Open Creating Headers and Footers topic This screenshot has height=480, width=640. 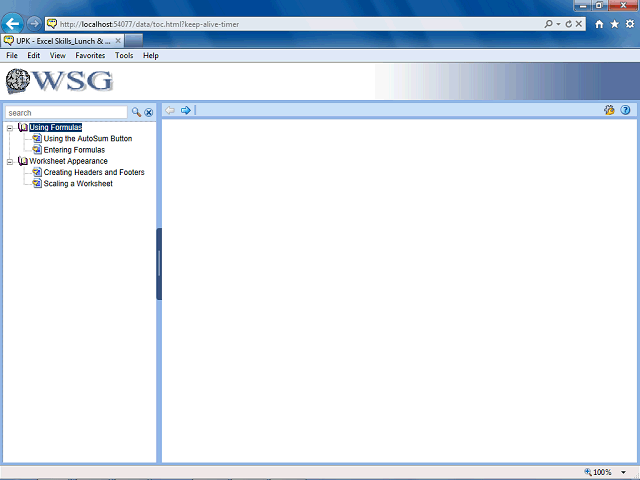coord(94,172)
